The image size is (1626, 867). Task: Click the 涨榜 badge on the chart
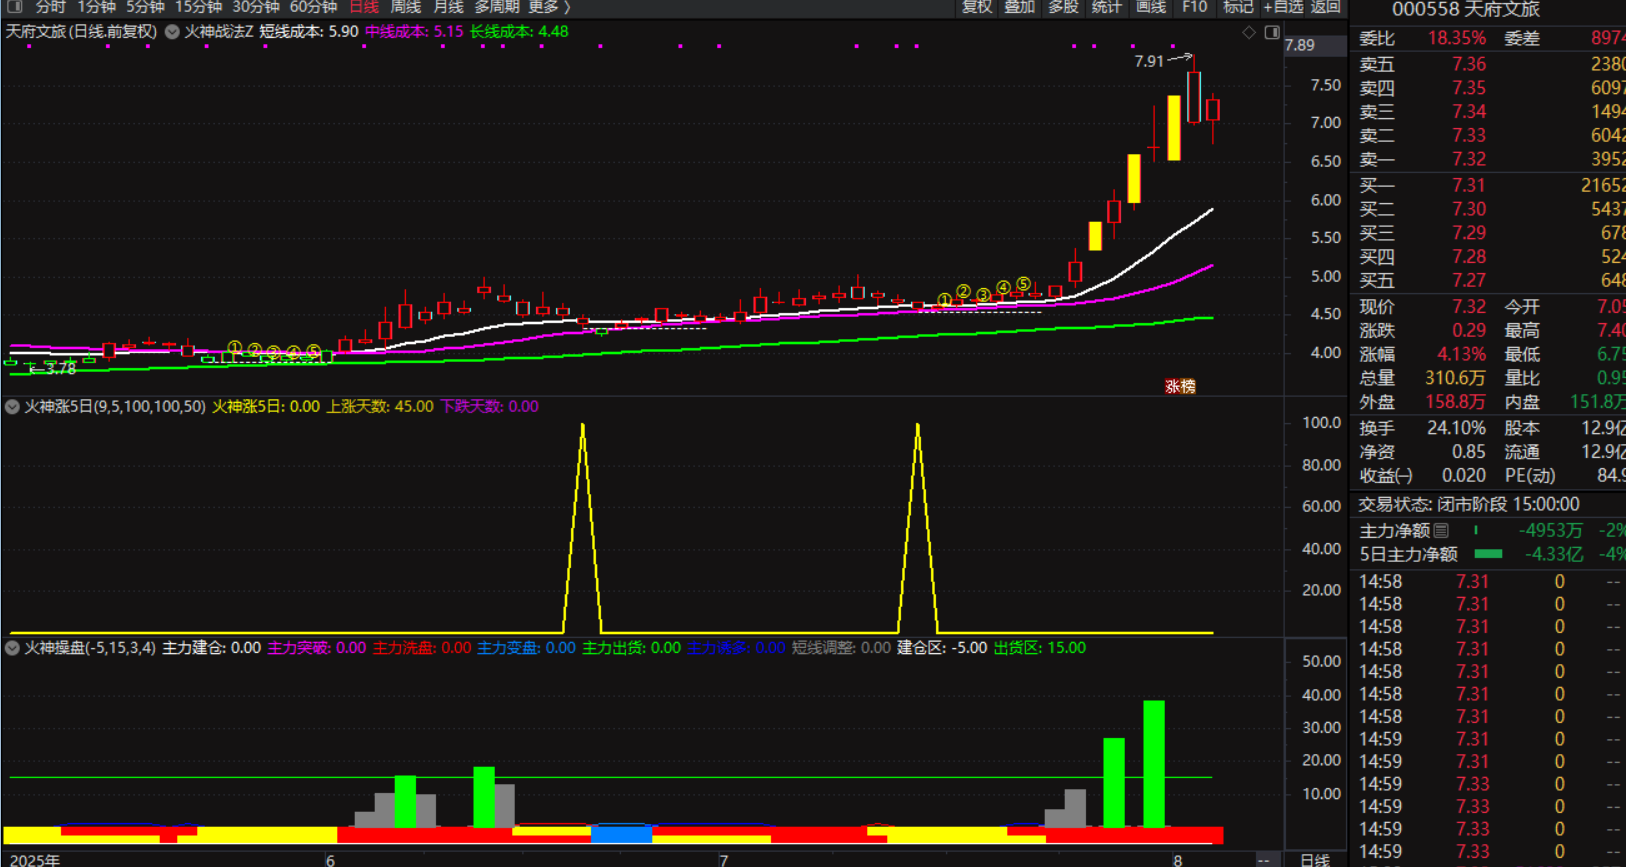pyautogui.click(x=1180, y=386)
